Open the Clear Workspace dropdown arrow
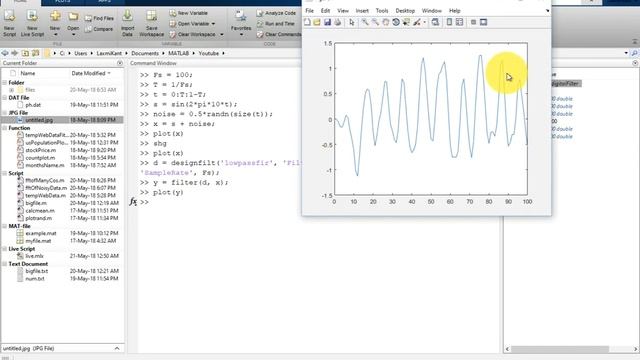 point(222,34)
